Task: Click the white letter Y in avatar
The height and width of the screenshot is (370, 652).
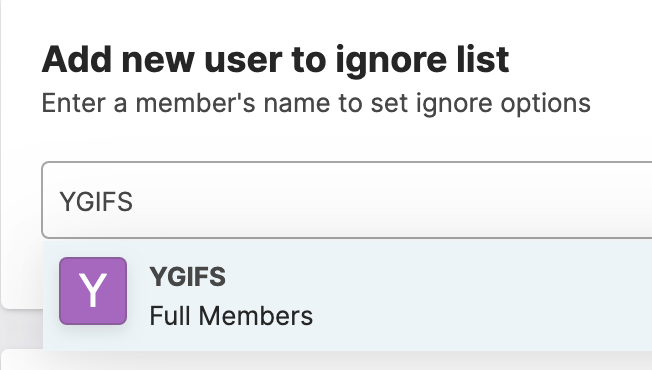Action: click(93, 291)
